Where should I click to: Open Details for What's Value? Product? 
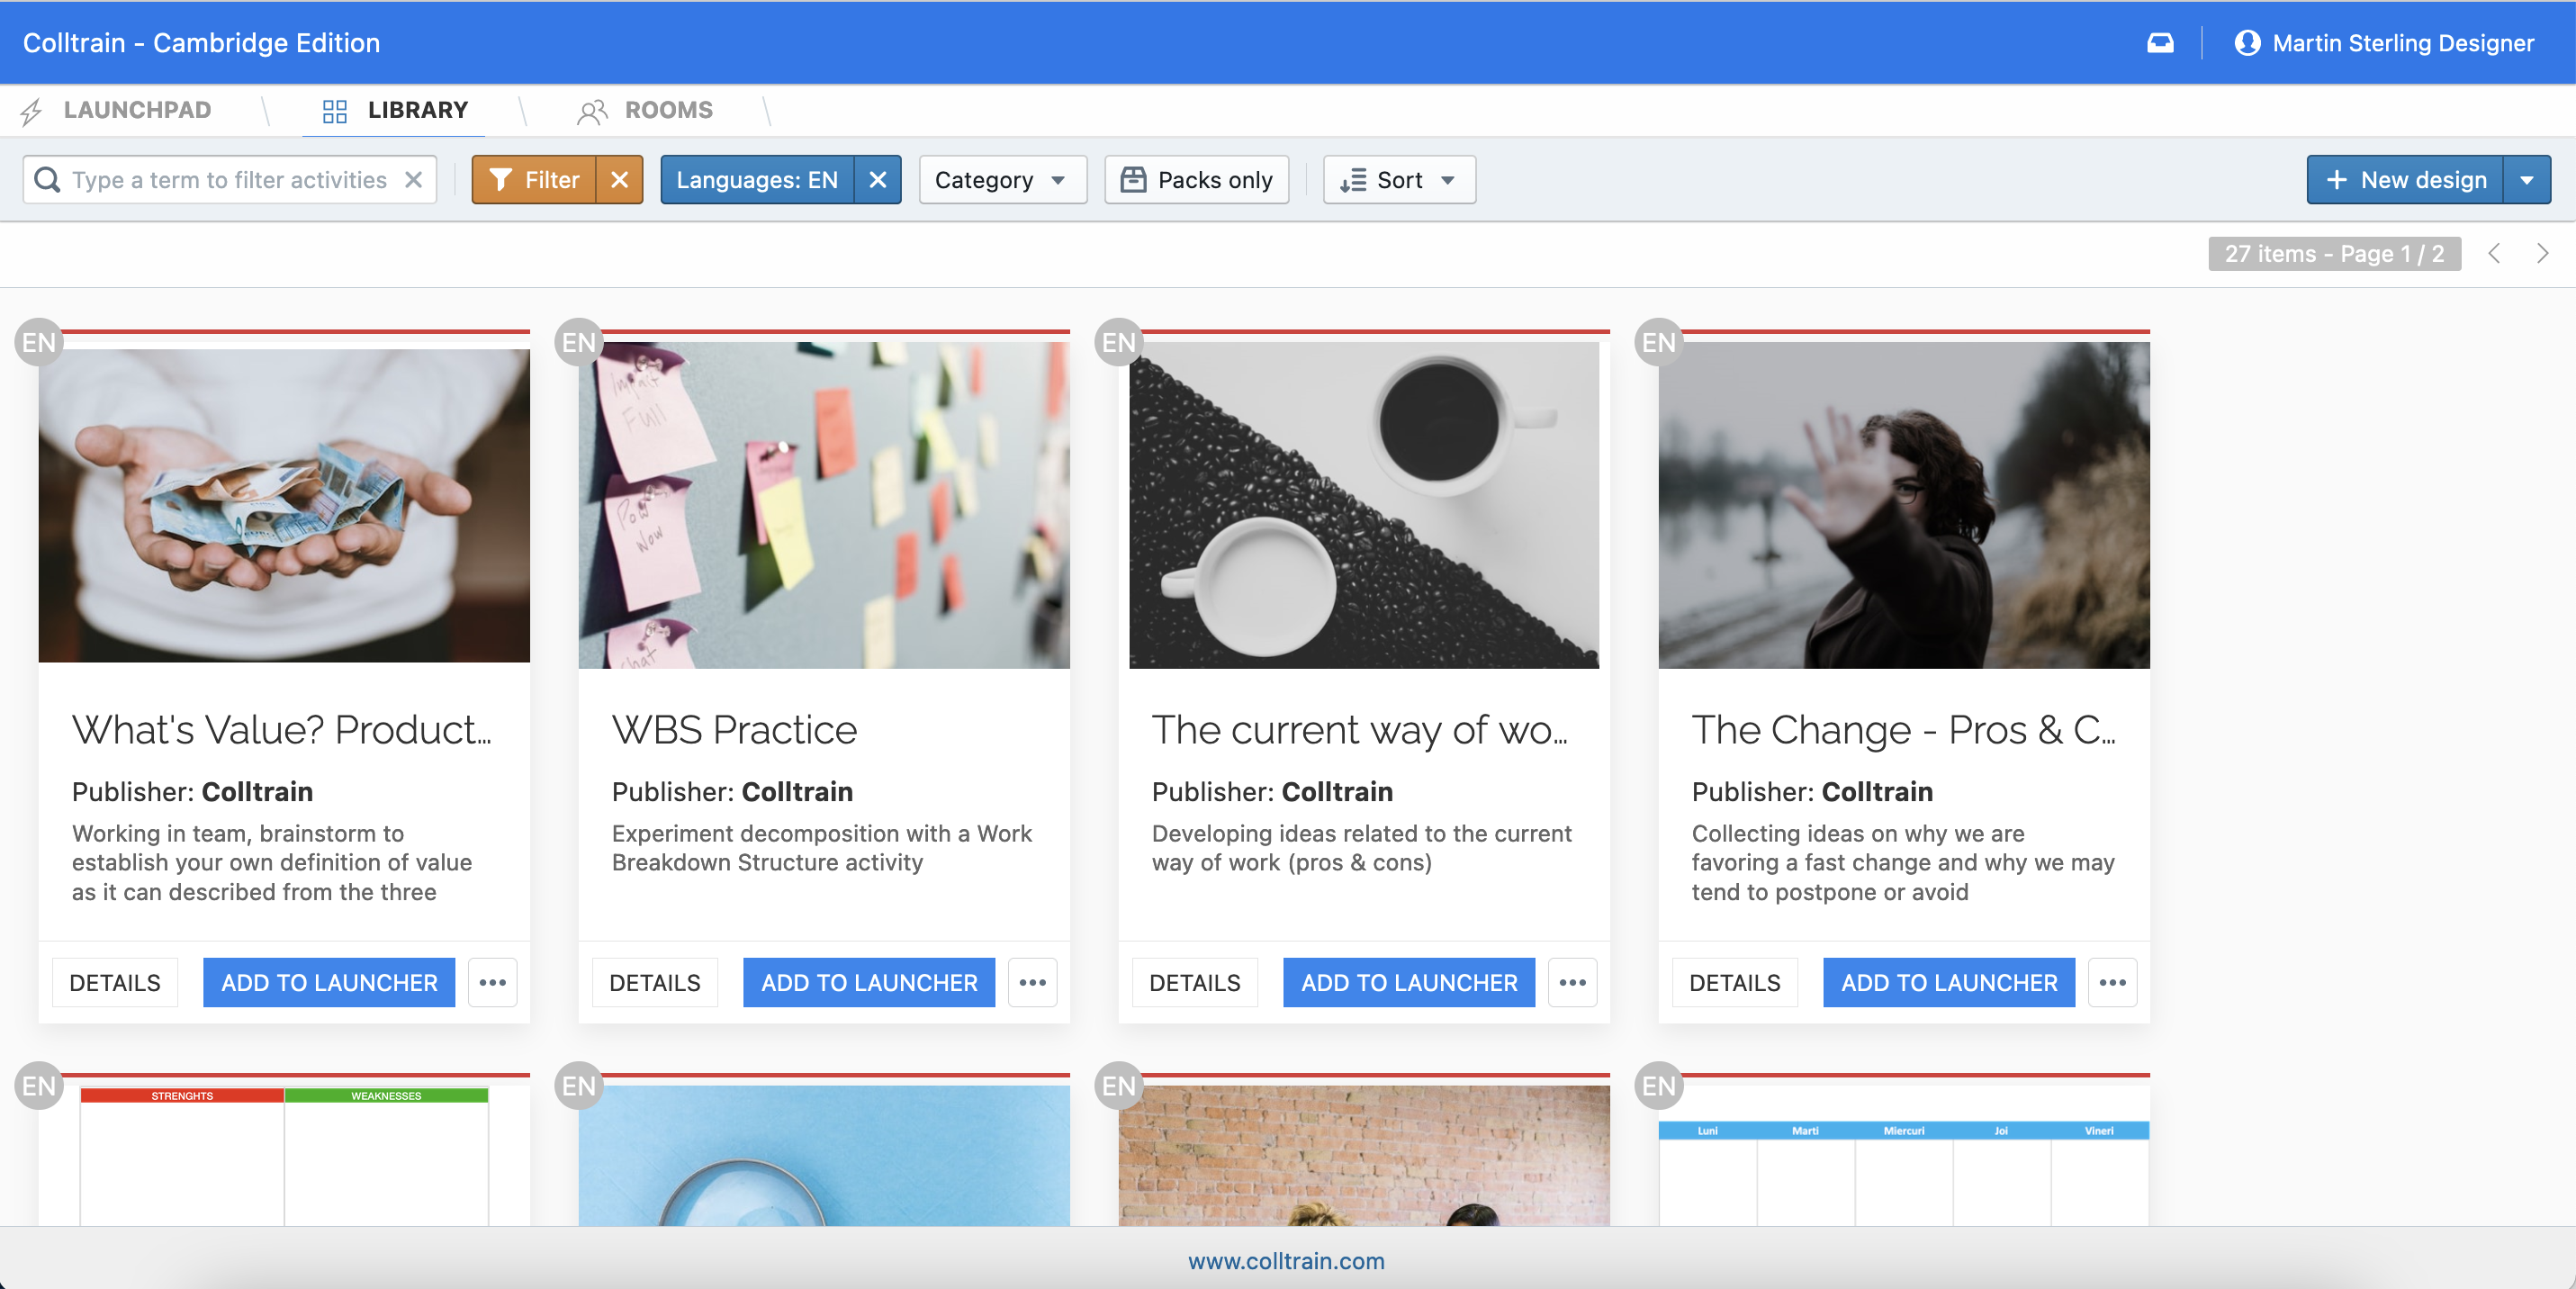tap(114, 982)
